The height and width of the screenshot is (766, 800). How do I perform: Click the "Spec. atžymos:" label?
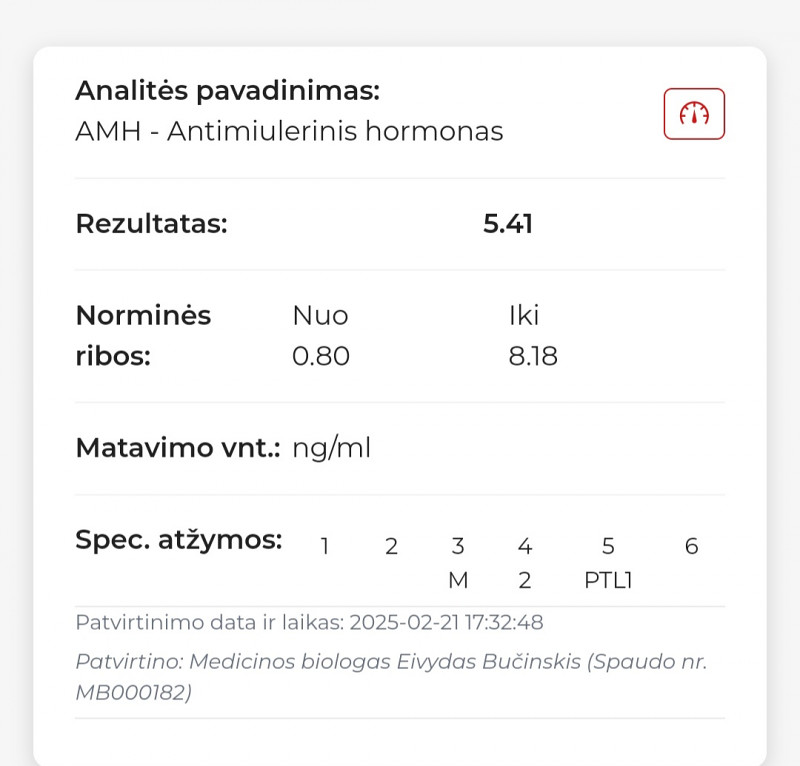pos(178,539)
